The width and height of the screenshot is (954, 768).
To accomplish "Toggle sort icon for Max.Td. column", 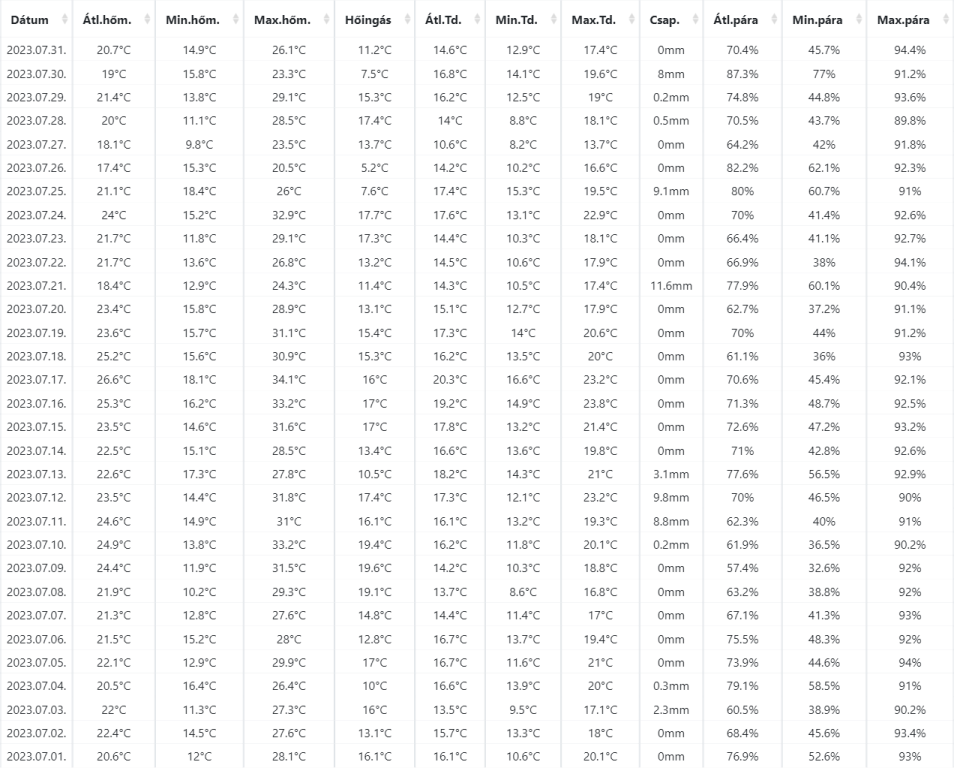I will [x=632, y=19].
